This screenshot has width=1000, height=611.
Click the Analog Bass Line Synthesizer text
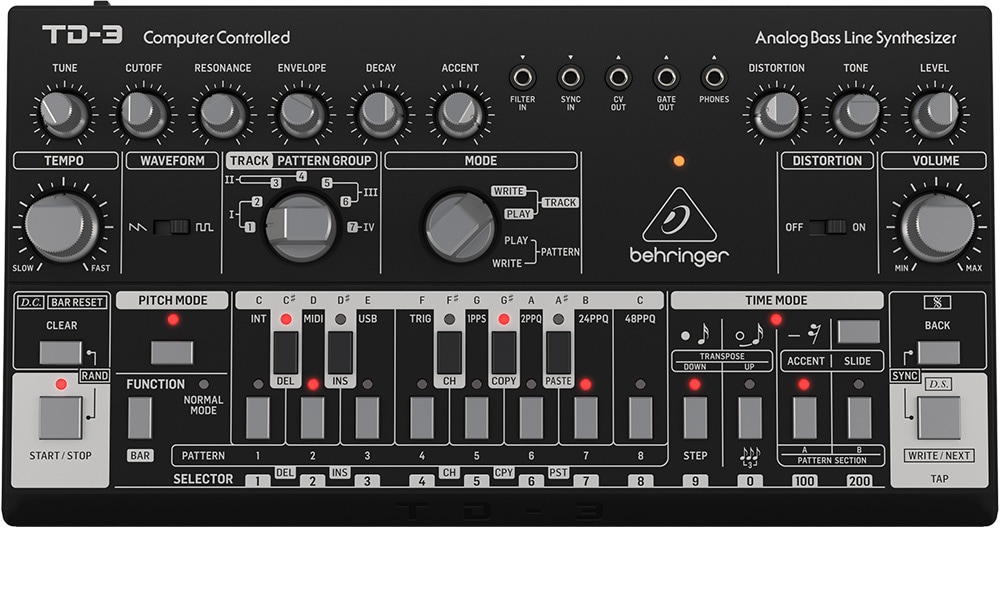tap(855, 38)
